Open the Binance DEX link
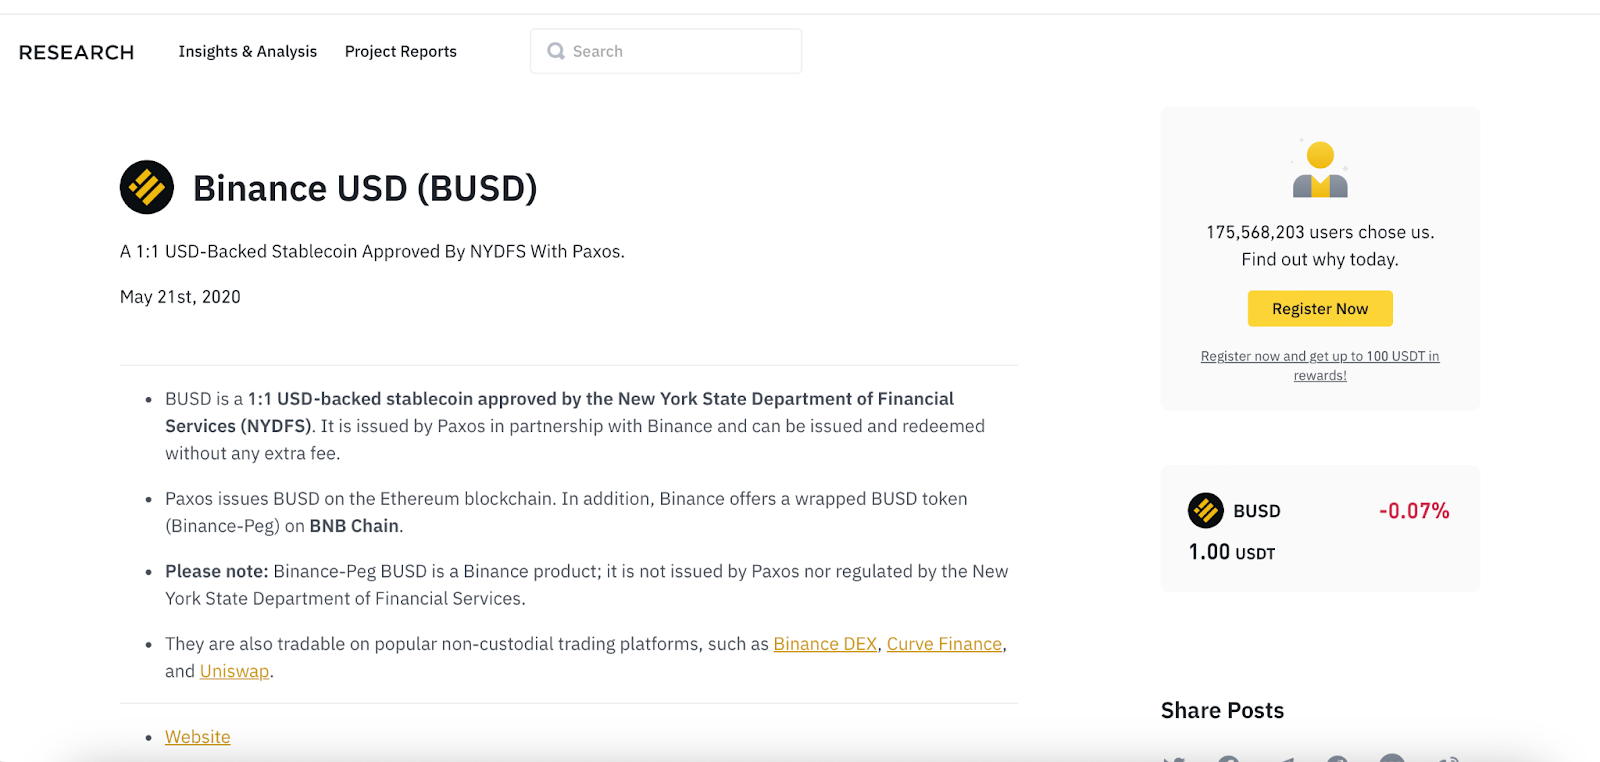The height and width of the screenshot is (762, 1600). [x=825, y=644]
